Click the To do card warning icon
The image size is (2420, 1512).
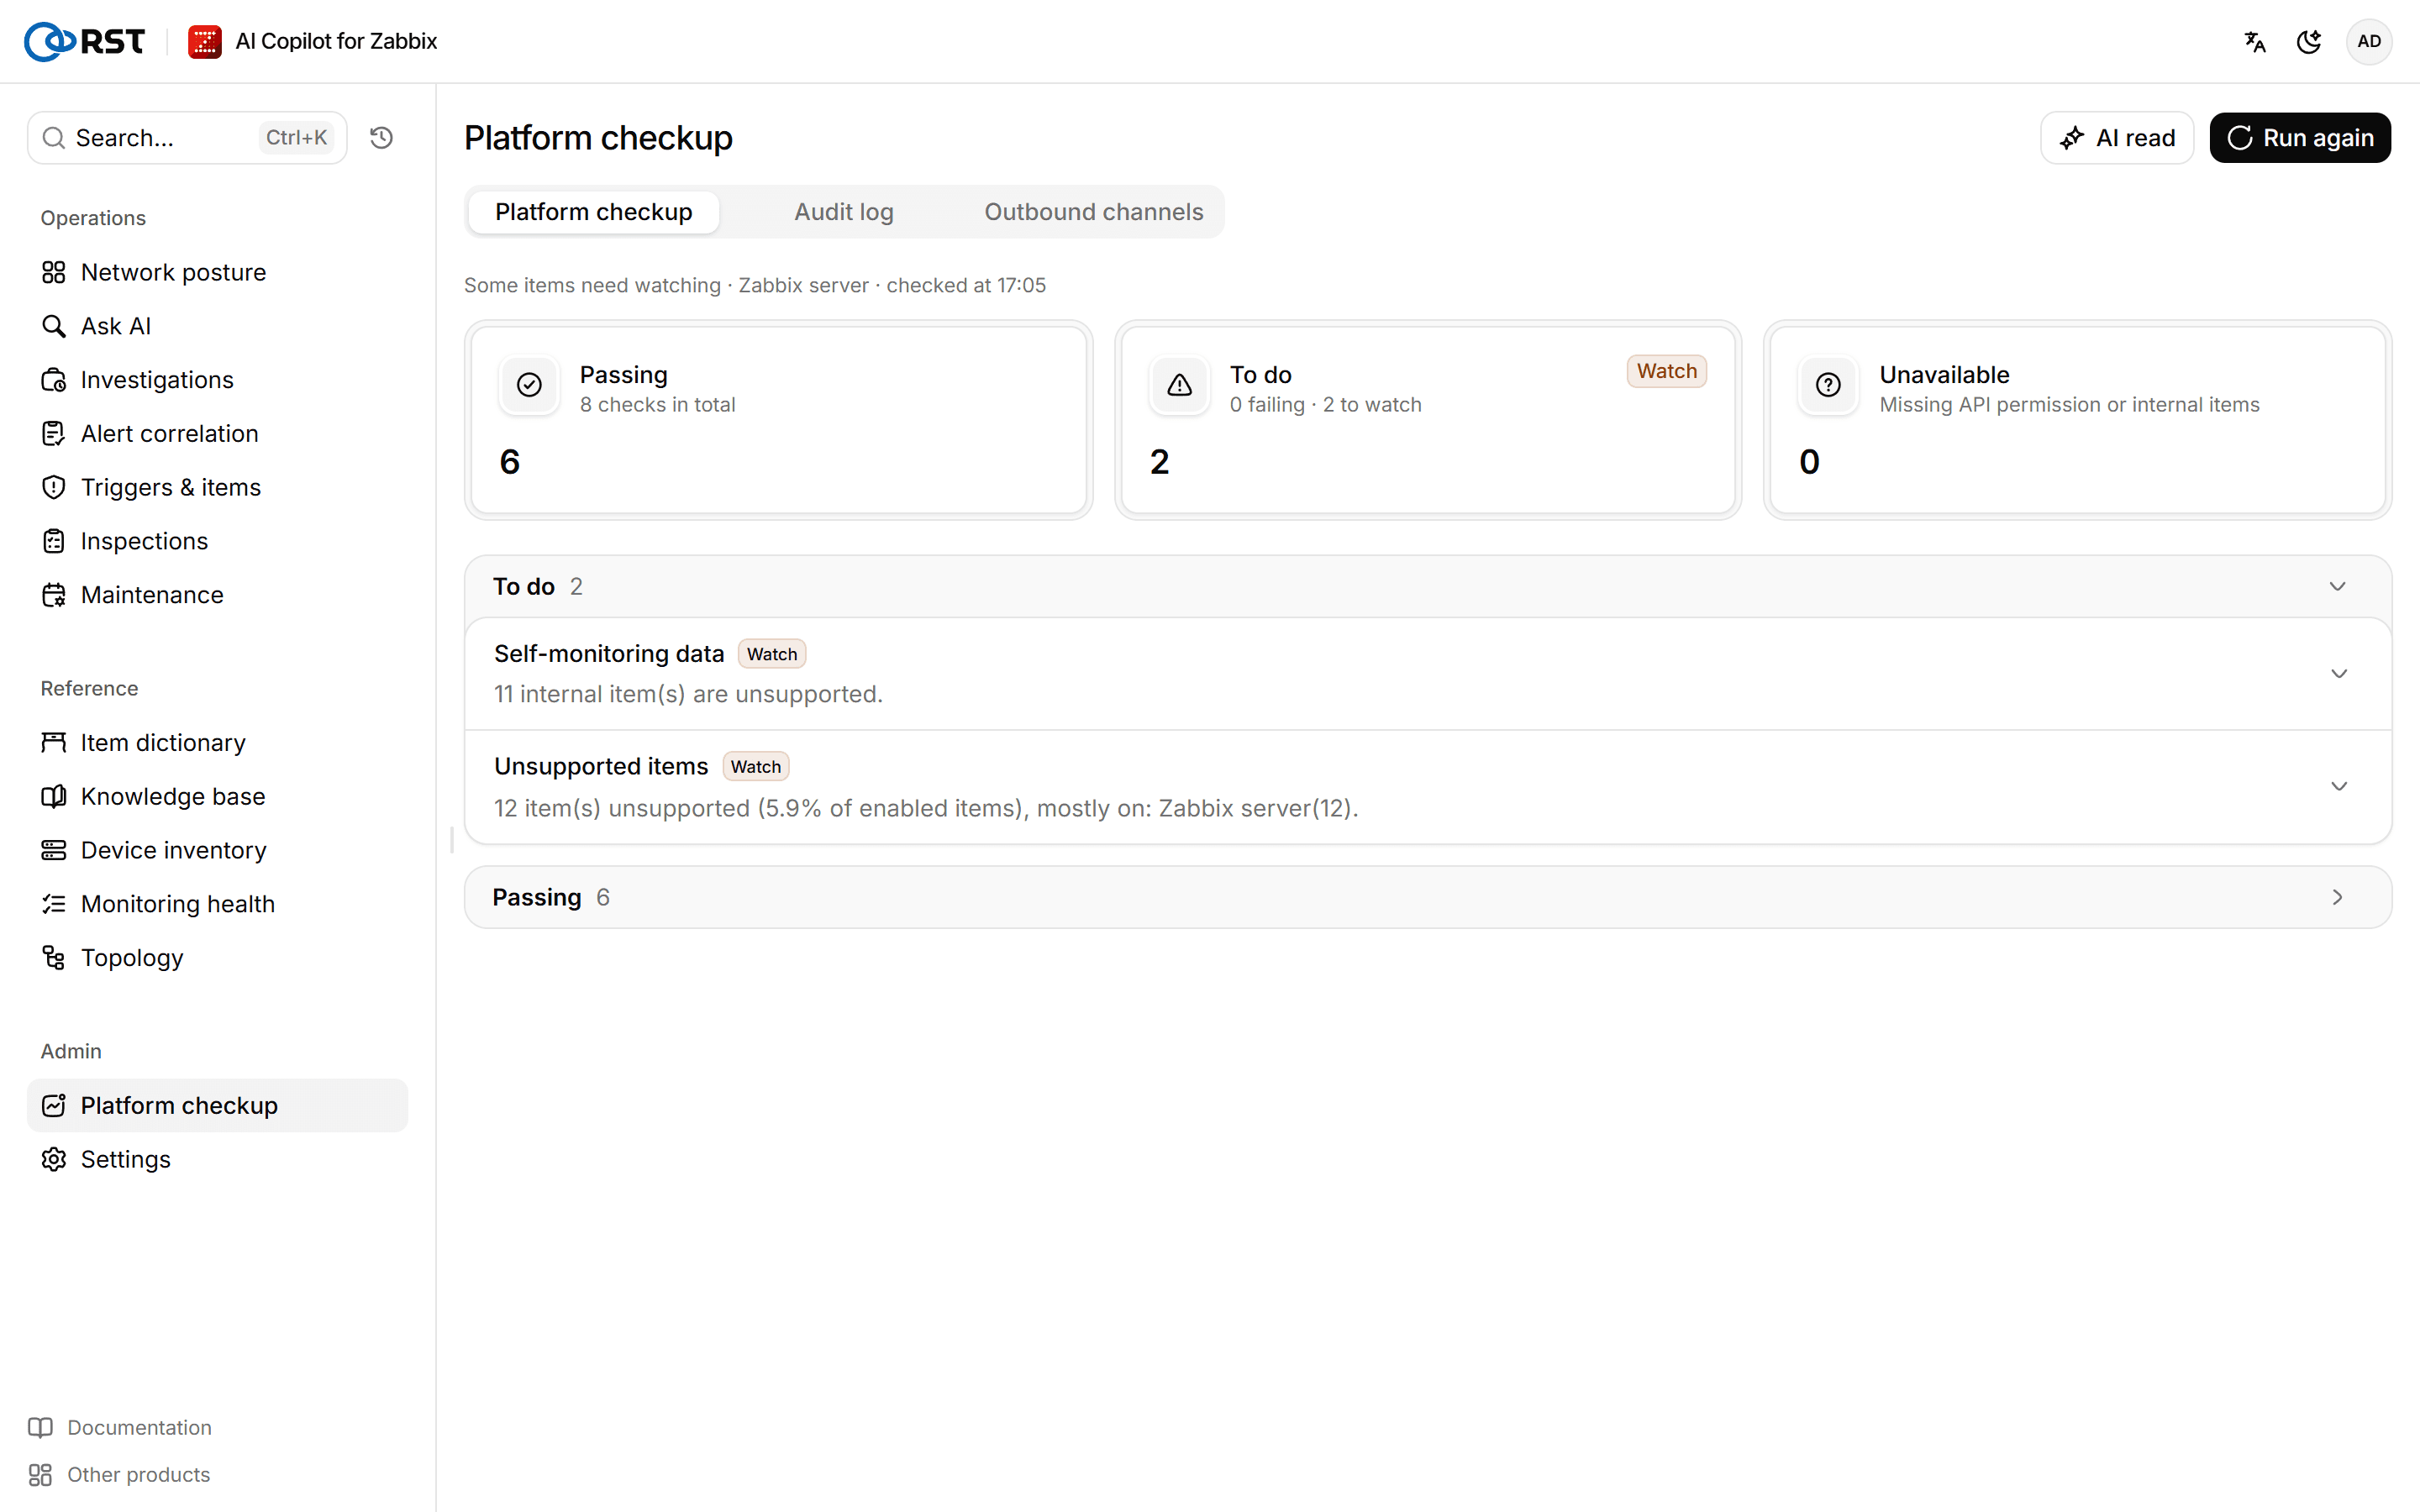1179,385
